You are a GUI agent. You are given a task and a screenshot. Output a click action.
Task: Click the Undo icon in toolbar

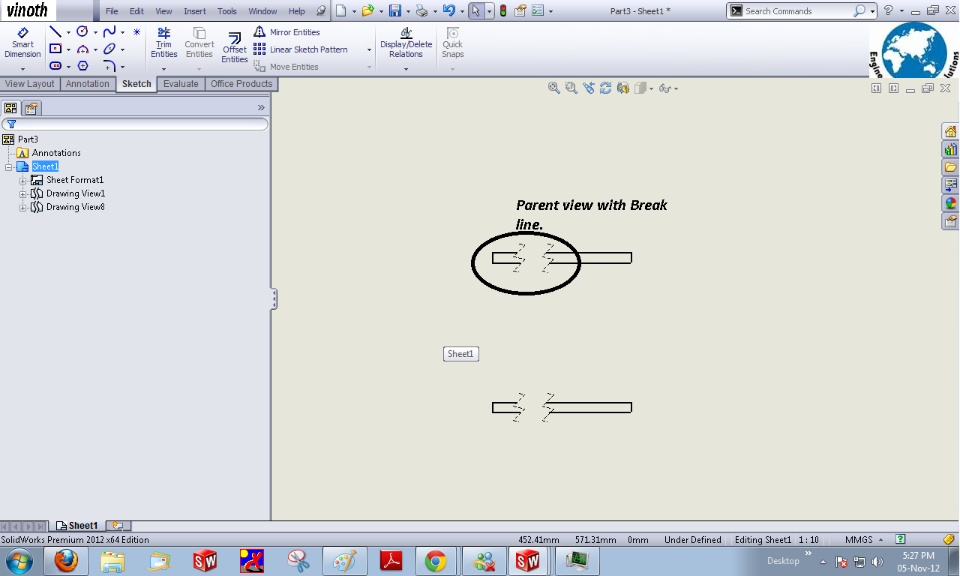(449, 10)
